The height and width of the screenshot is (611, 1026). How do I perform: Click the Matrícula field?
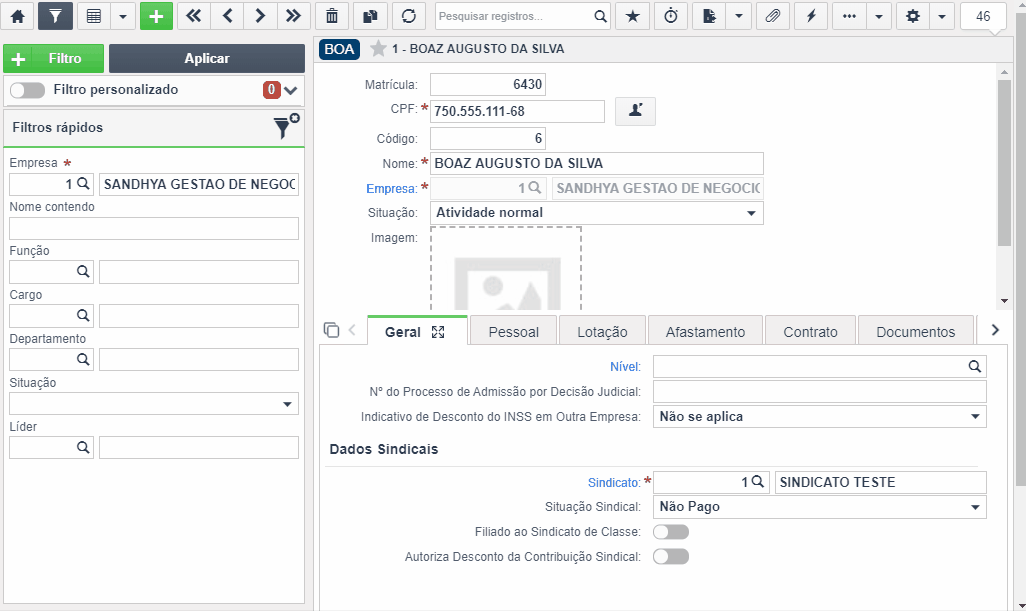click(x=487, y=84)
